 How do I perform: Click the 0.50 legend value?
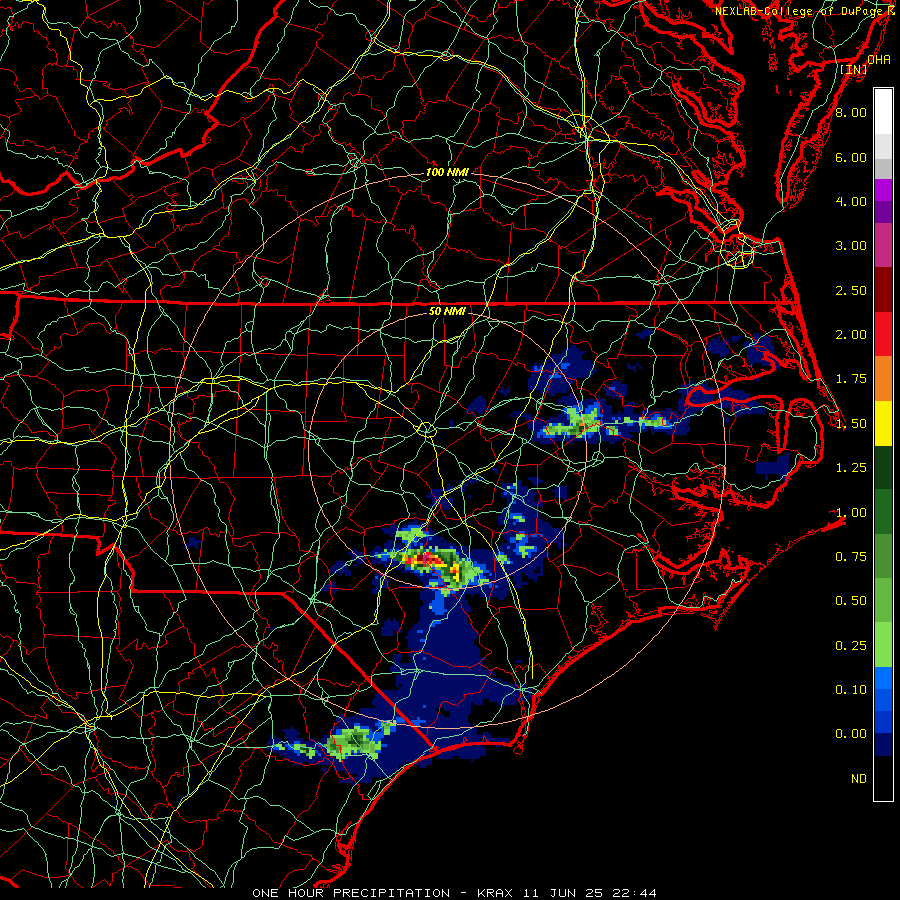851,601
